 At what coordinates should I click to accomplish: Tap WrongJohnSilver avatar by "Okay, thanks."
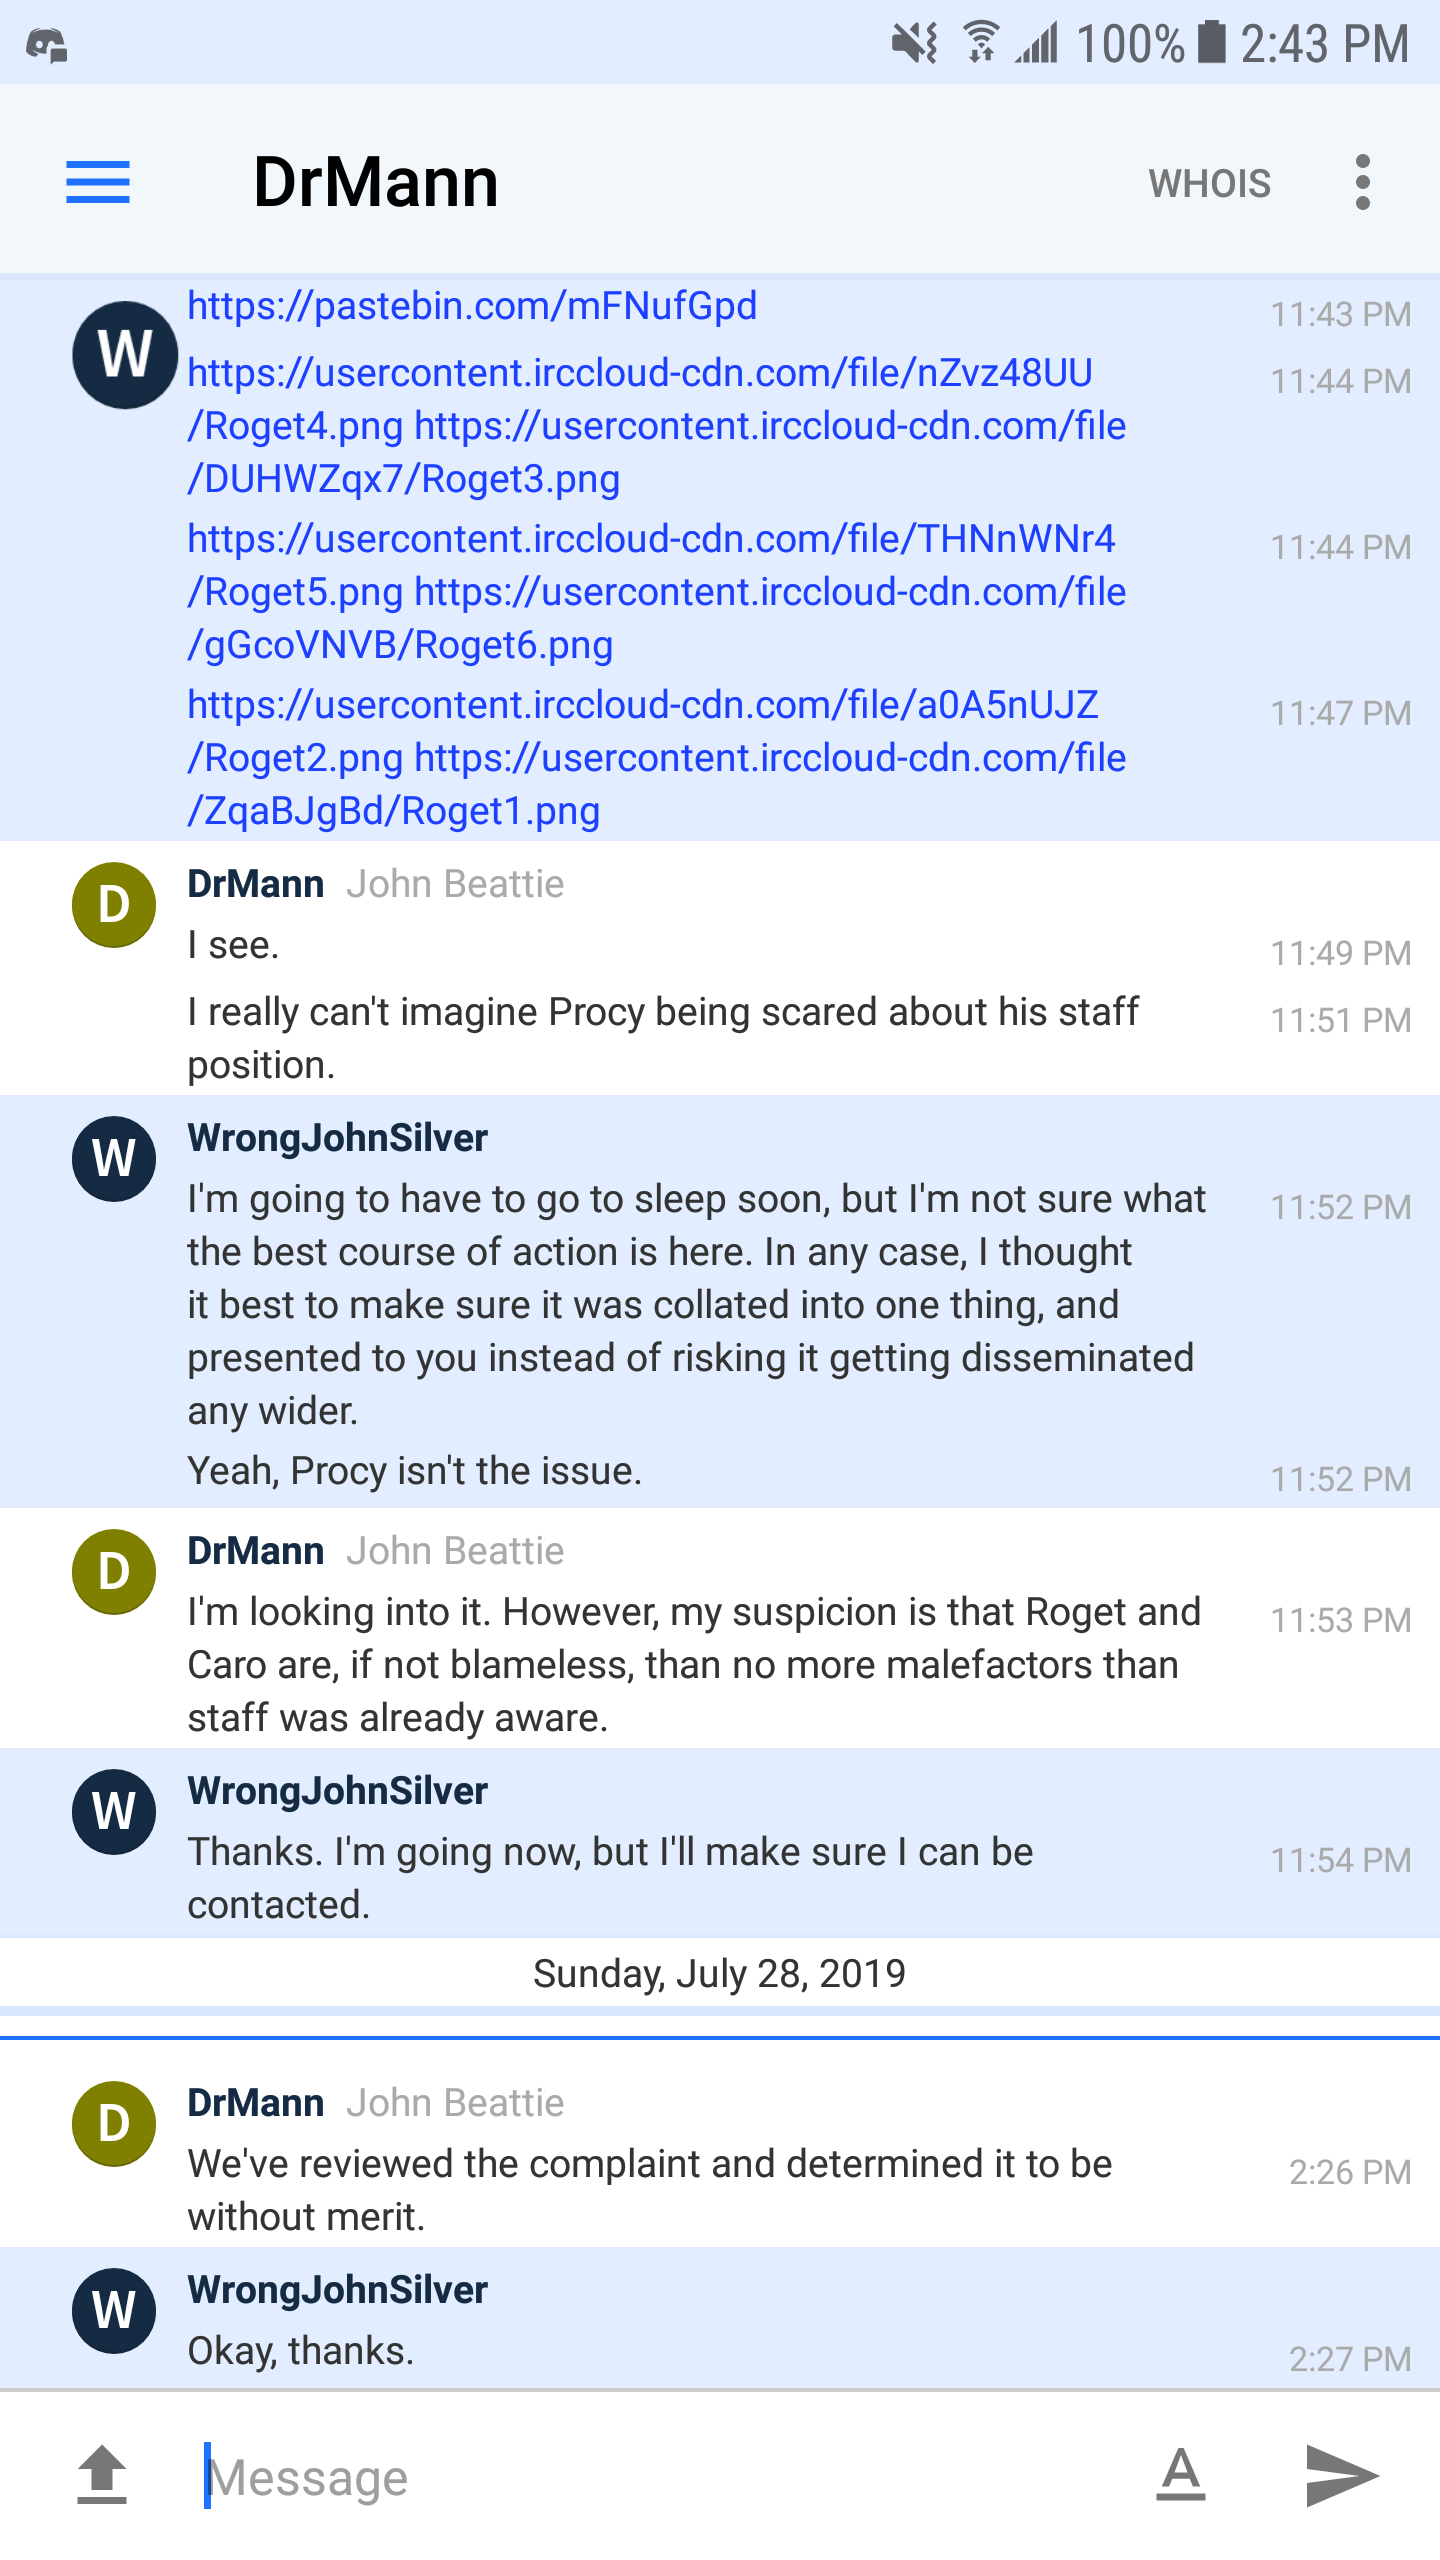tap(114, 2310)
